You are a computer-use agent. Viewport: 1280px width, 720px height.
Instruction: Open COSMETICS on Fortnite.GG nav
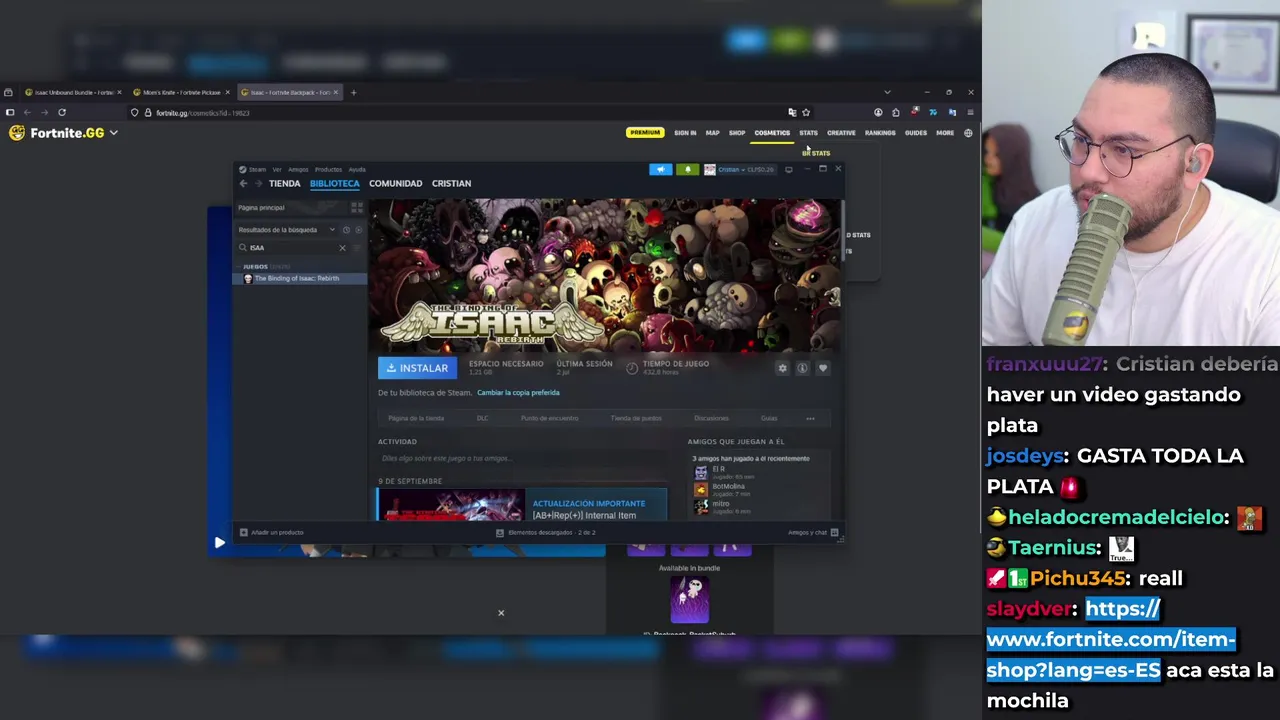(772, 133)
